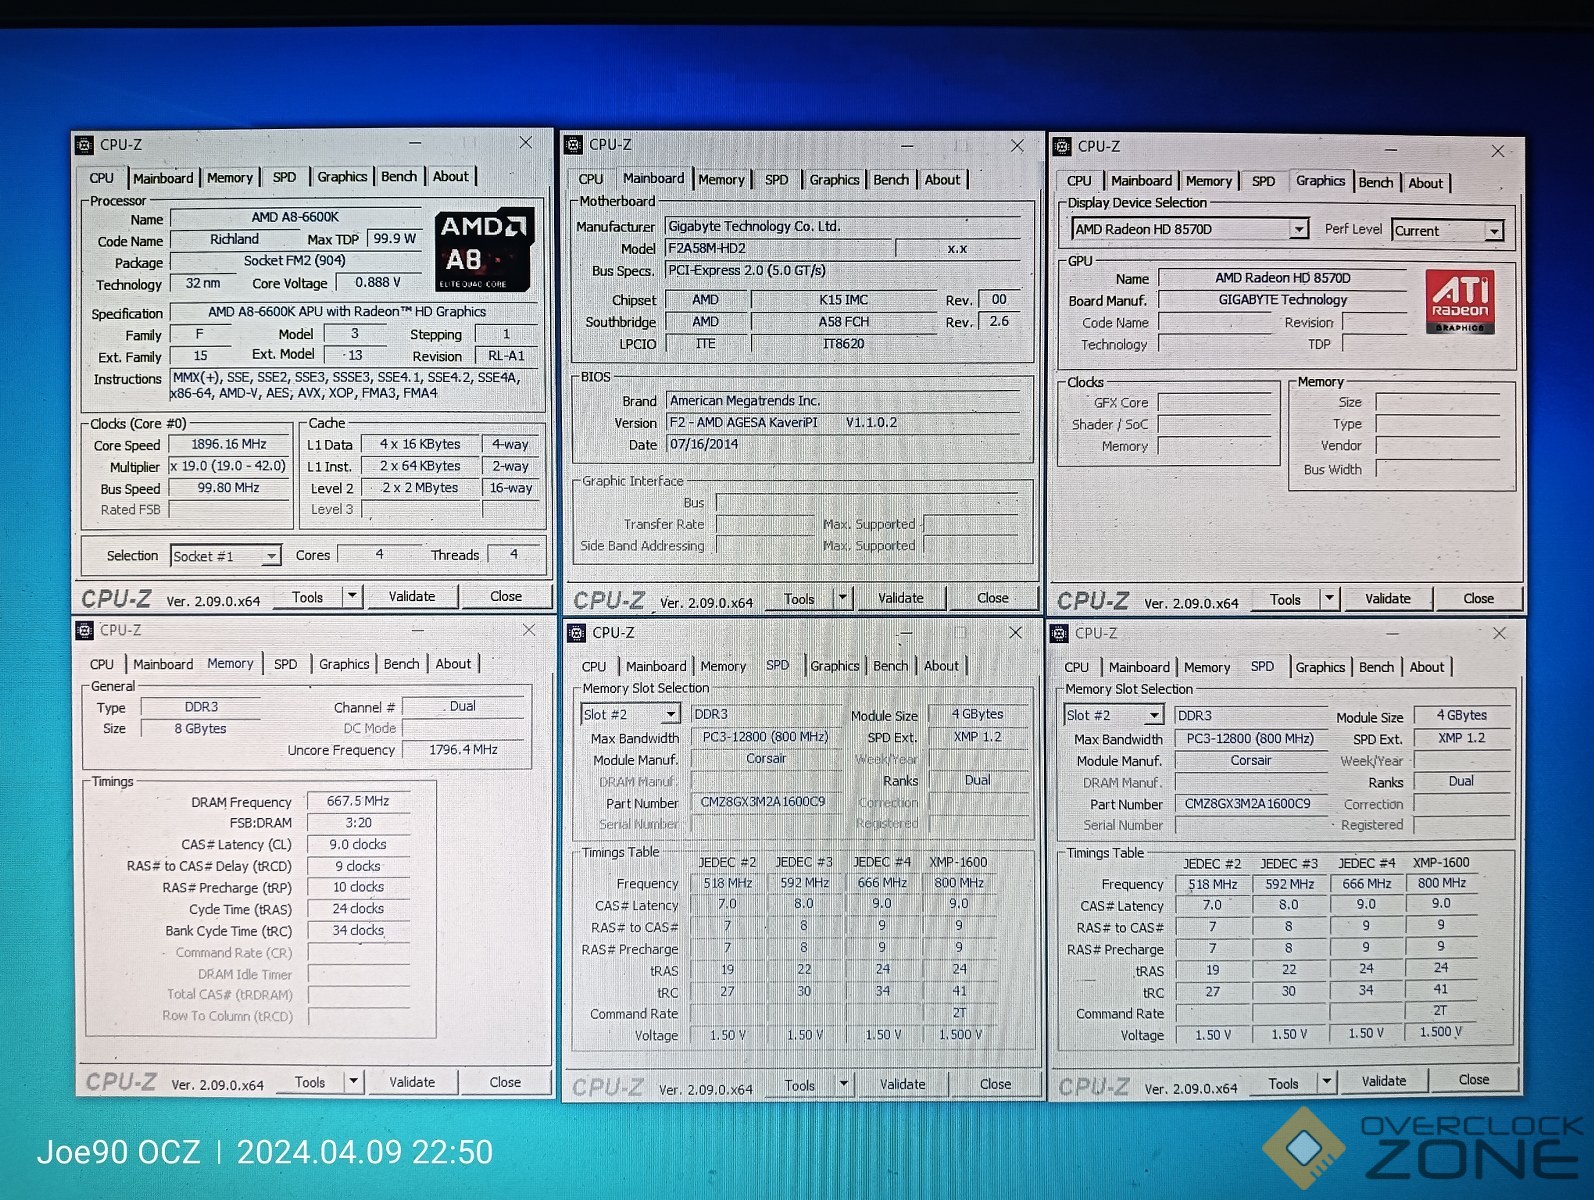This screenshot has width=1594, height=1200.
Task: Click Validate in the CPU window
Action: 412,596
